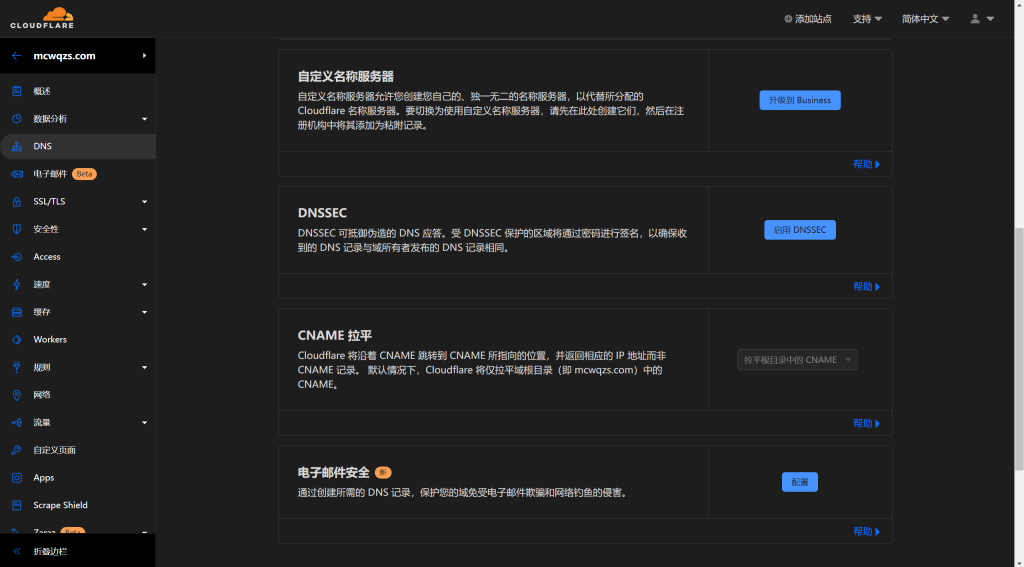Click the 配置 button for email security

pos(800,482)
